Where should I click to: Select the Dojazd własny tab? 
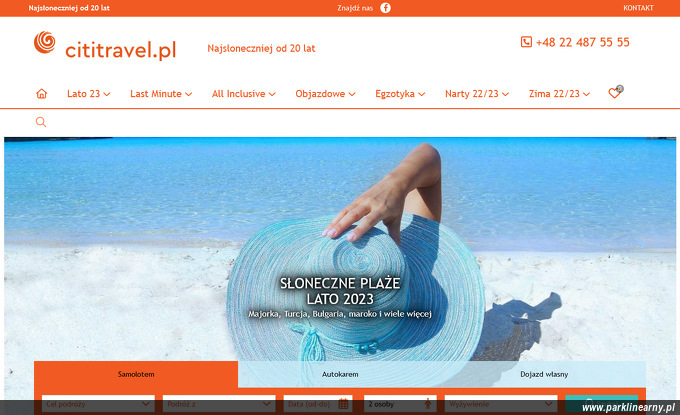(544, 374)
